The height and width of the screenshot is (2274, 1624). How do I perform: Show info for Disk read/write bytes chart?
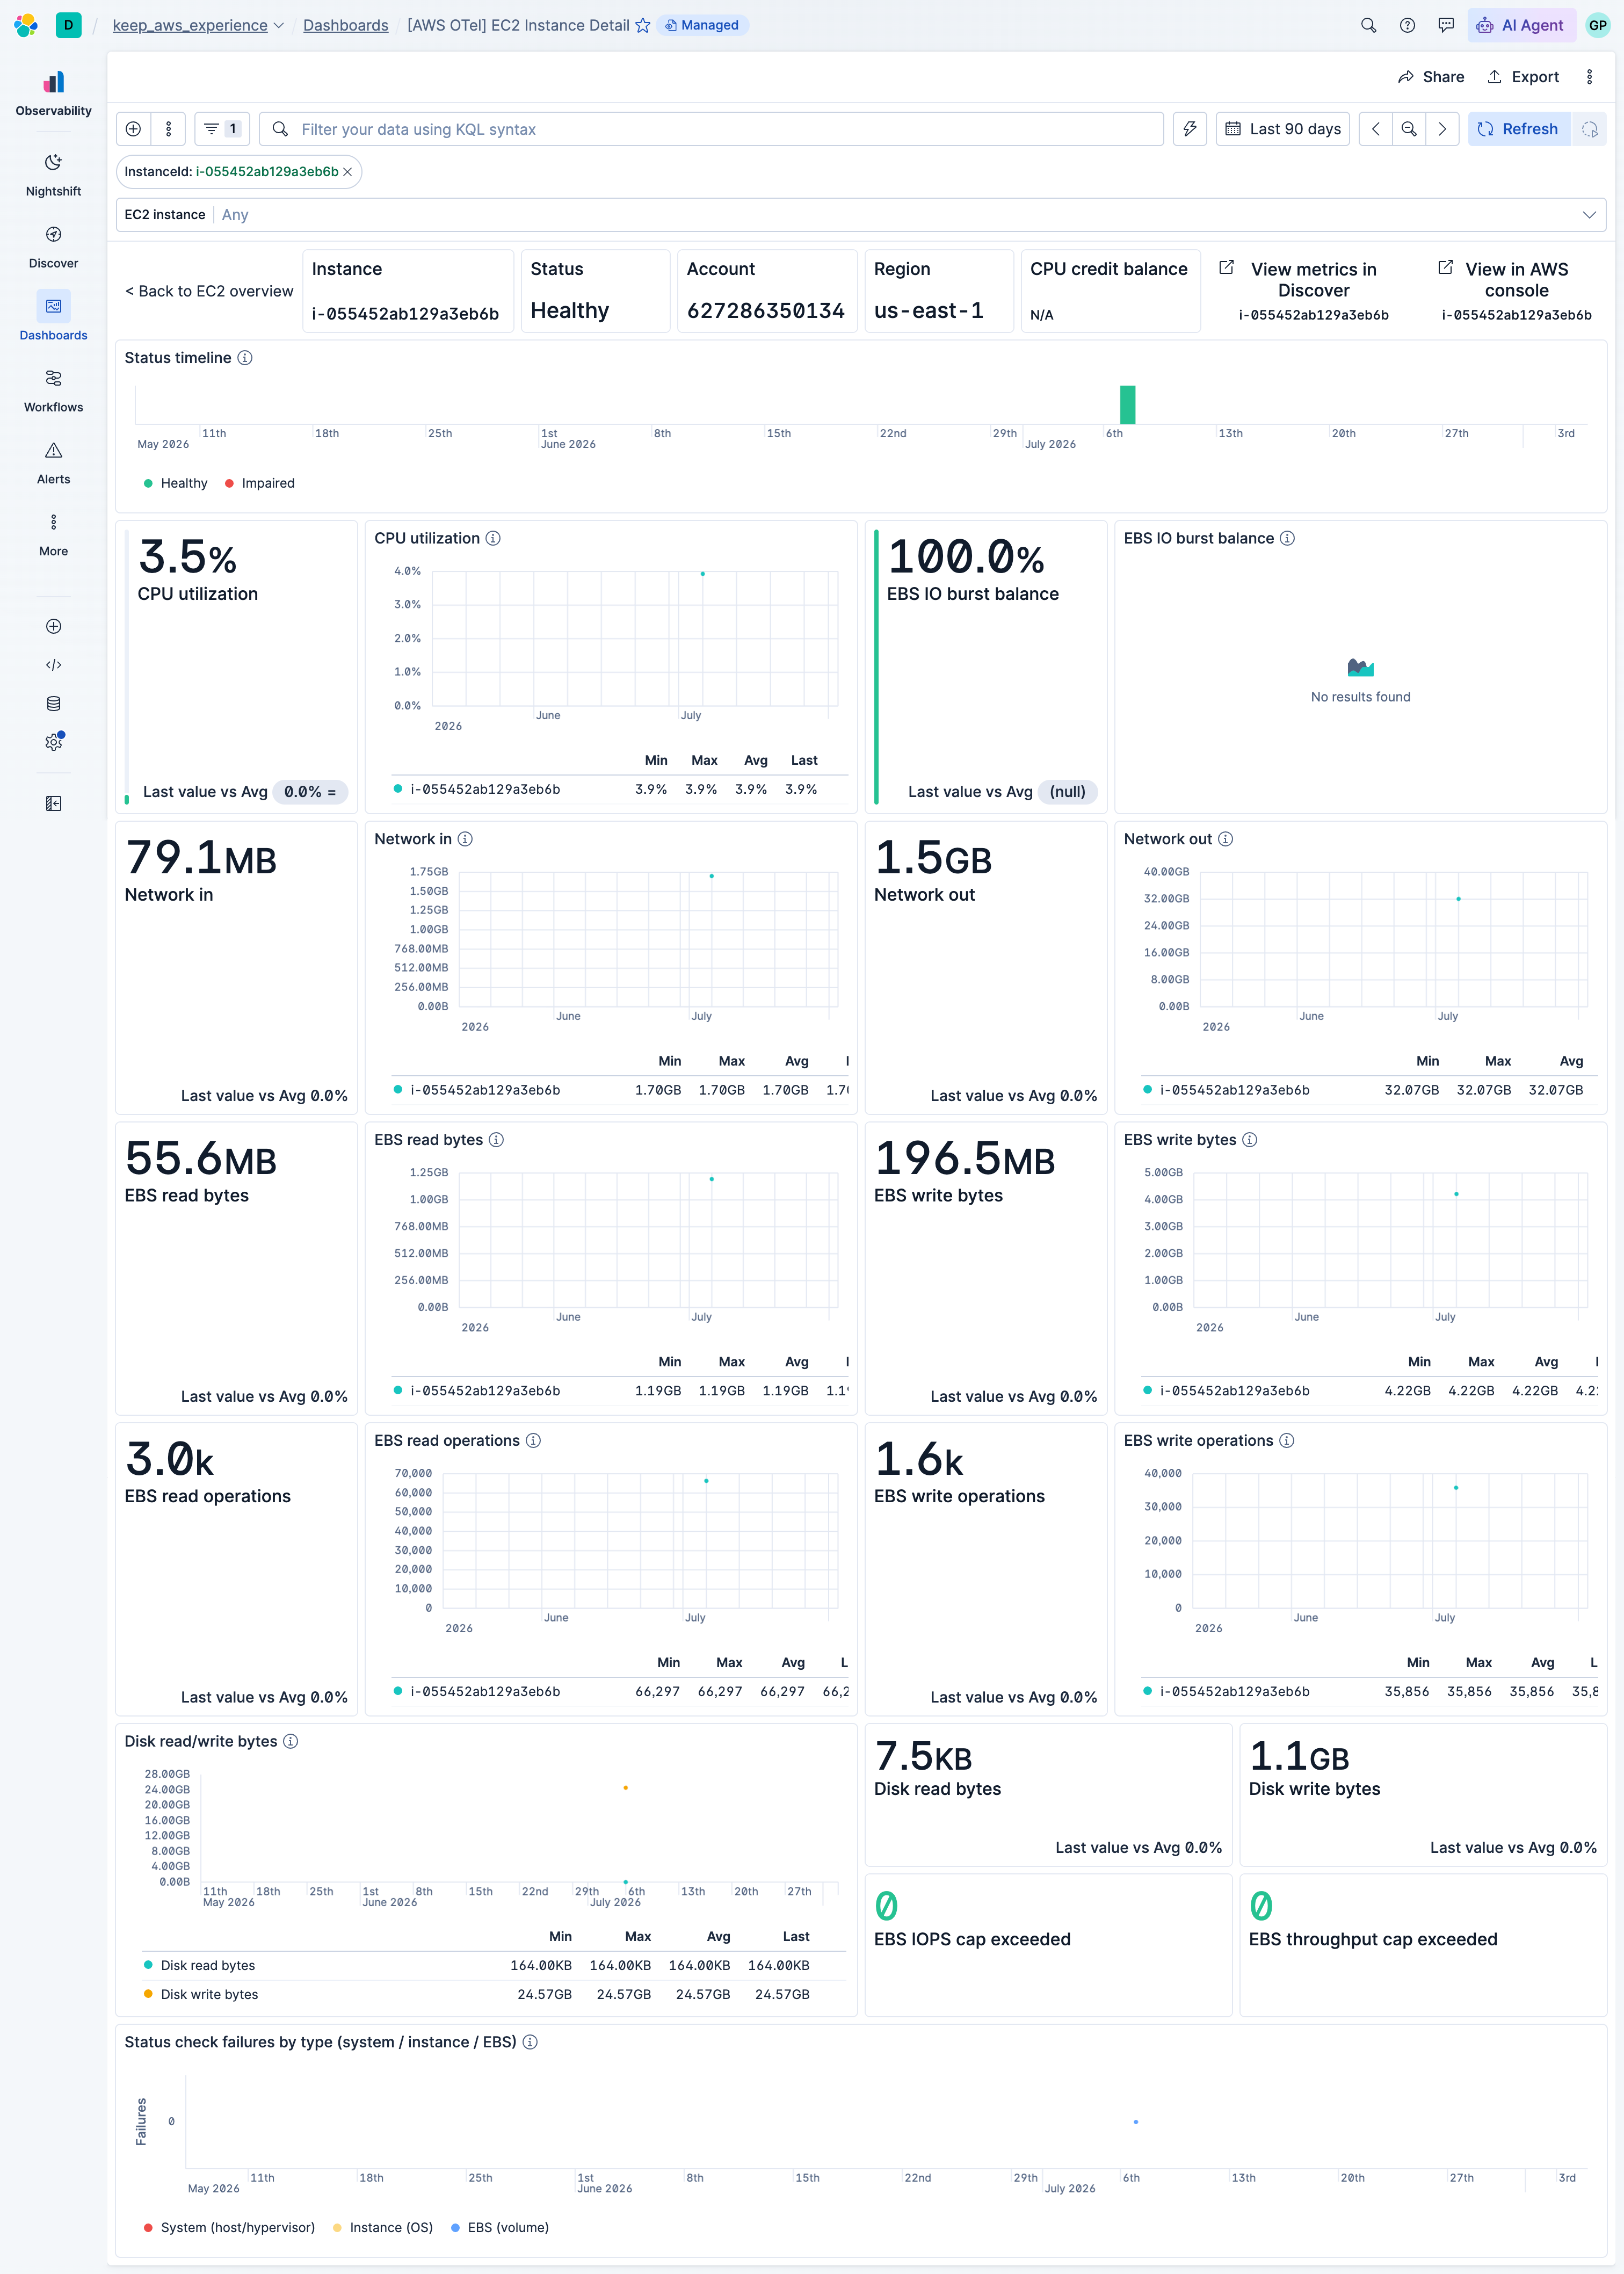(x=291, y=1741)
